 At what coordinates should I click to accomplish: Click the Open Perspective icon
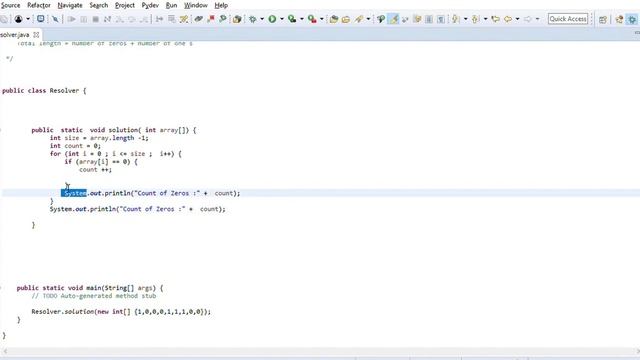click(x=603, y=19)
